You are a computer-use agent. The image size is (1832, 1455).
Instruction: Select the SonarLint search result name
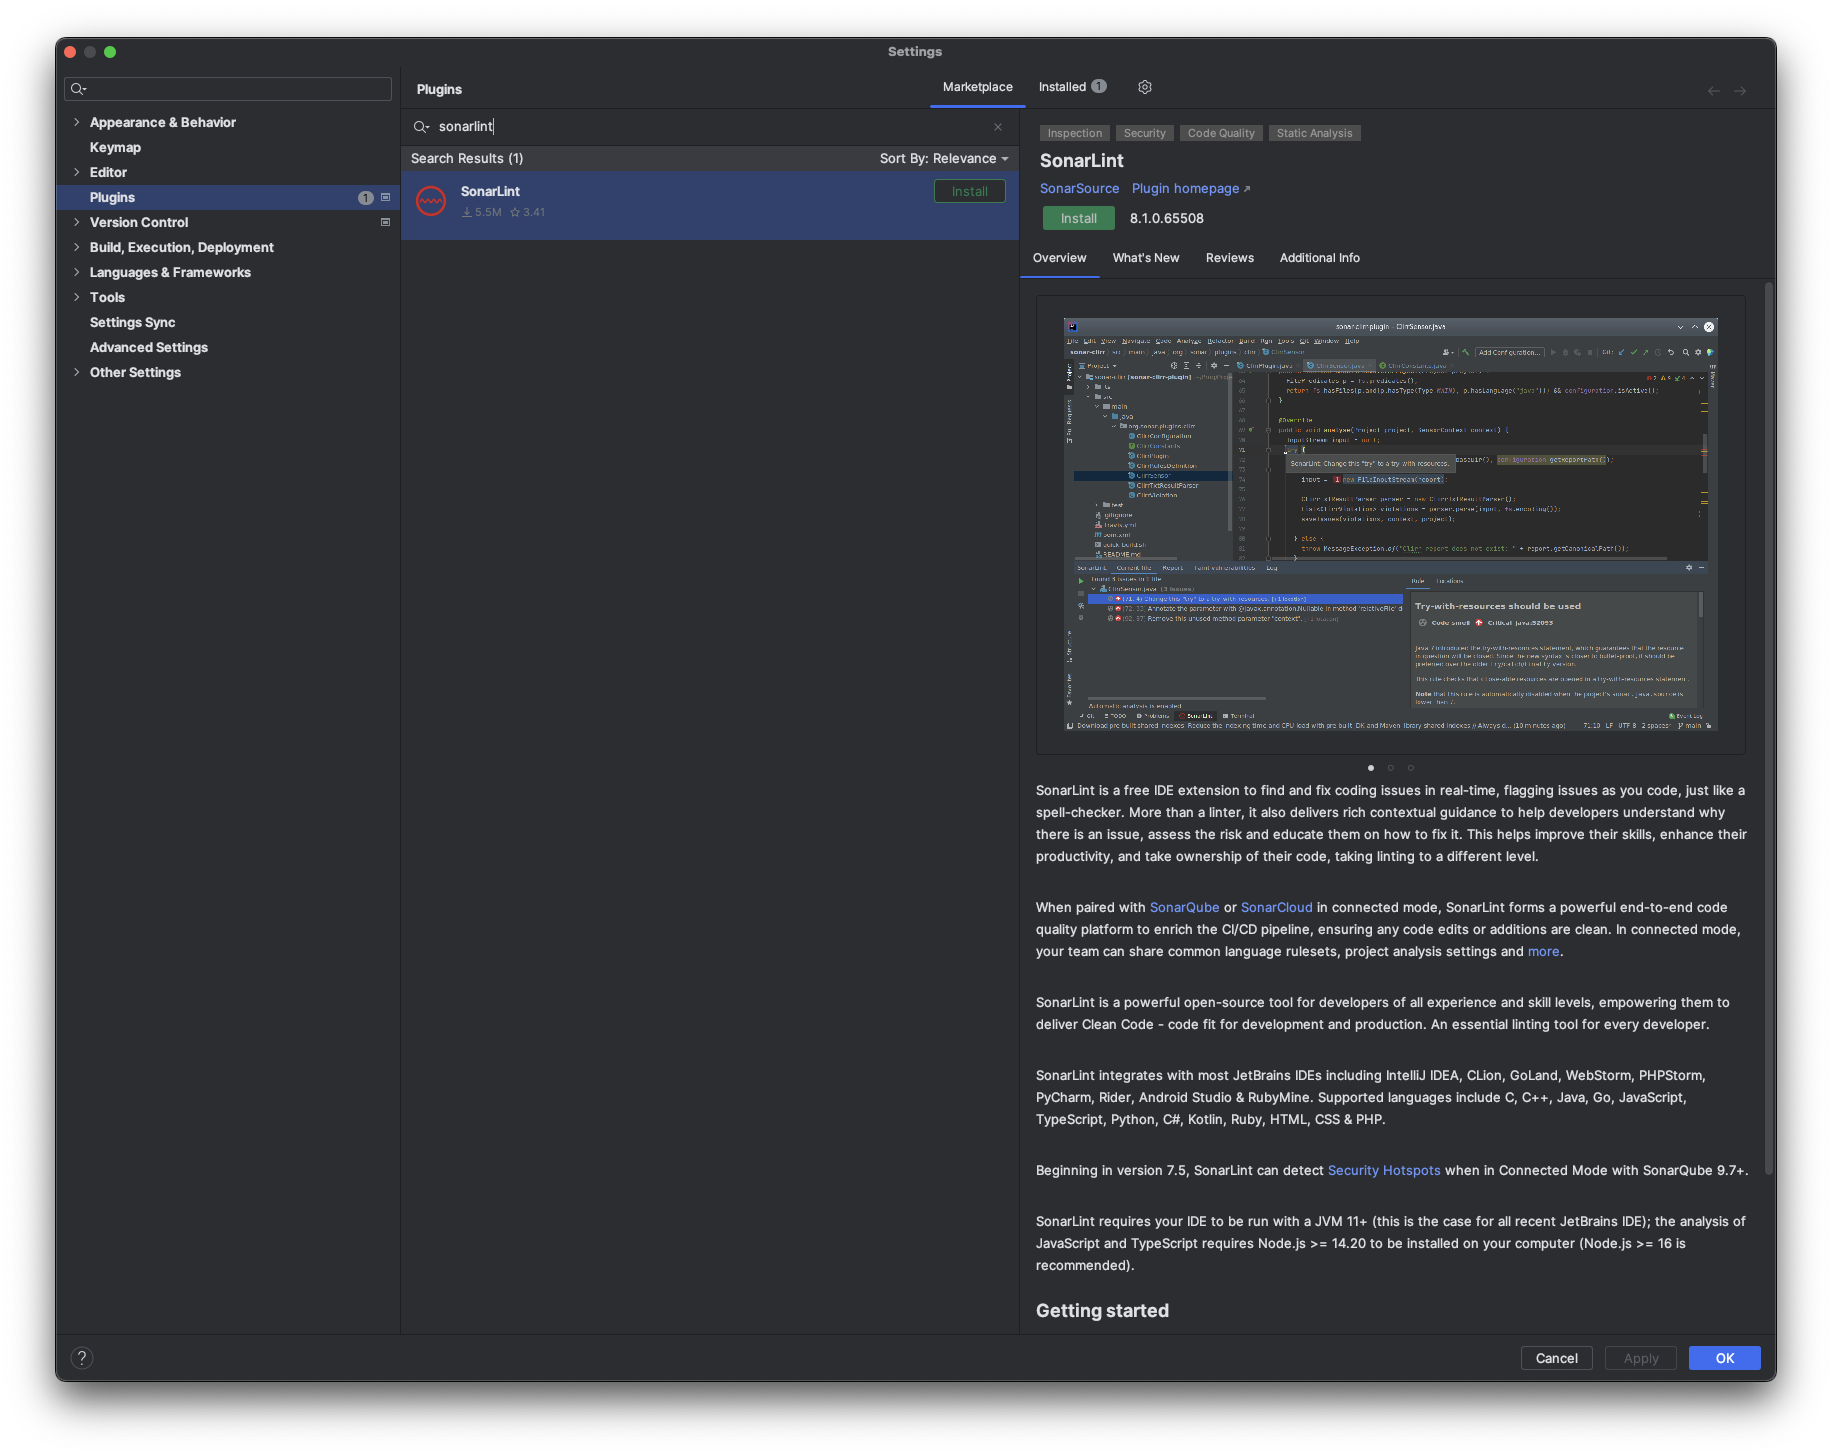[490, 191]
